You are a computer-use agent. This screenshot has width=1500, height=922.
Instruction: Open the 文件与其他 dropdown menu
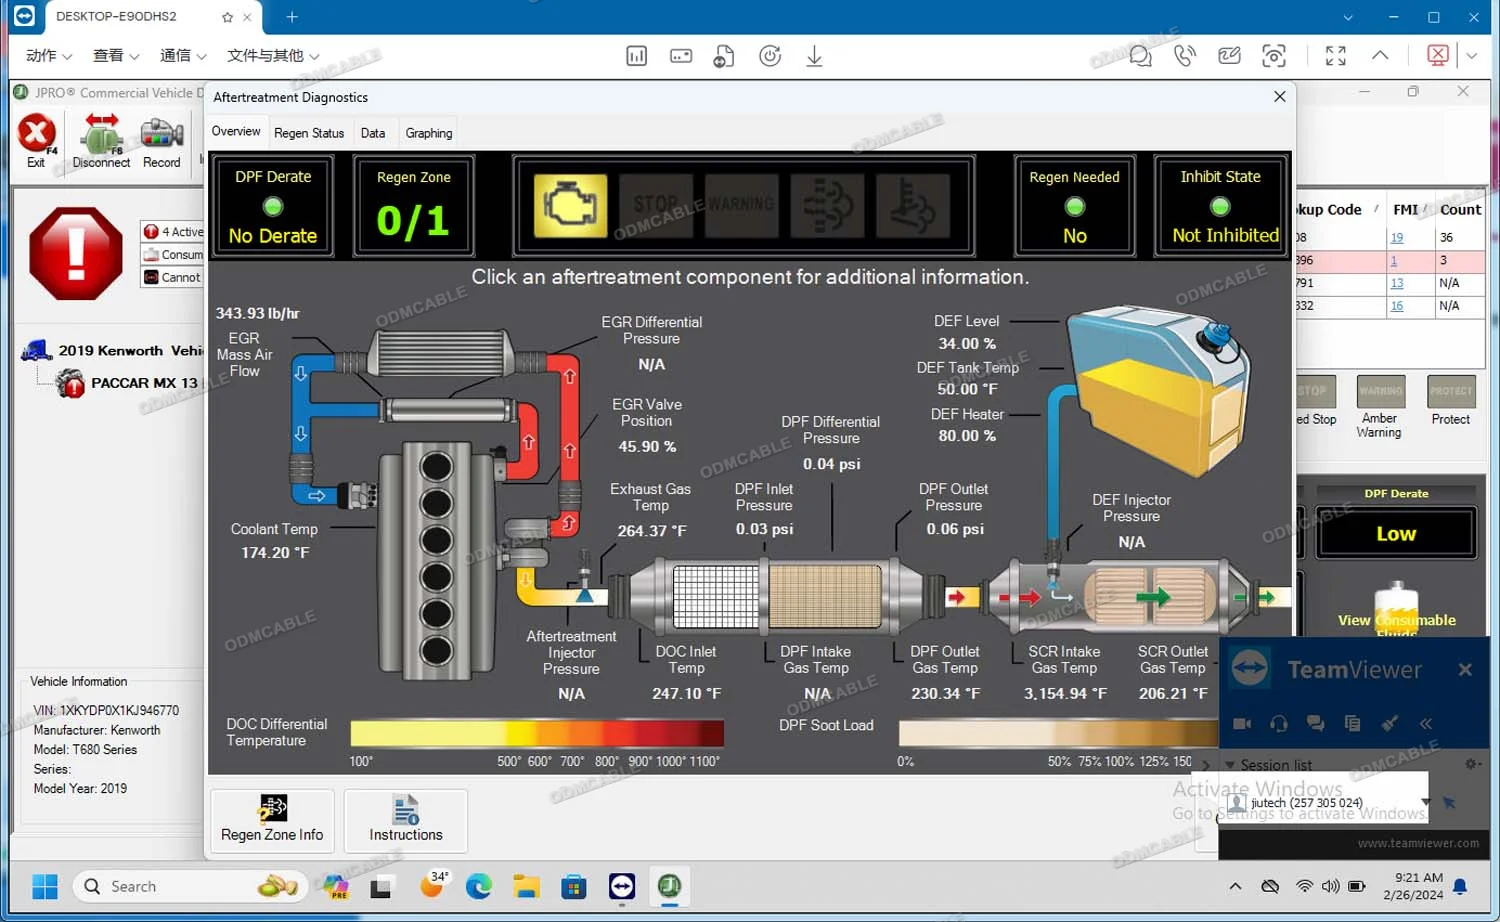point(273,56)
